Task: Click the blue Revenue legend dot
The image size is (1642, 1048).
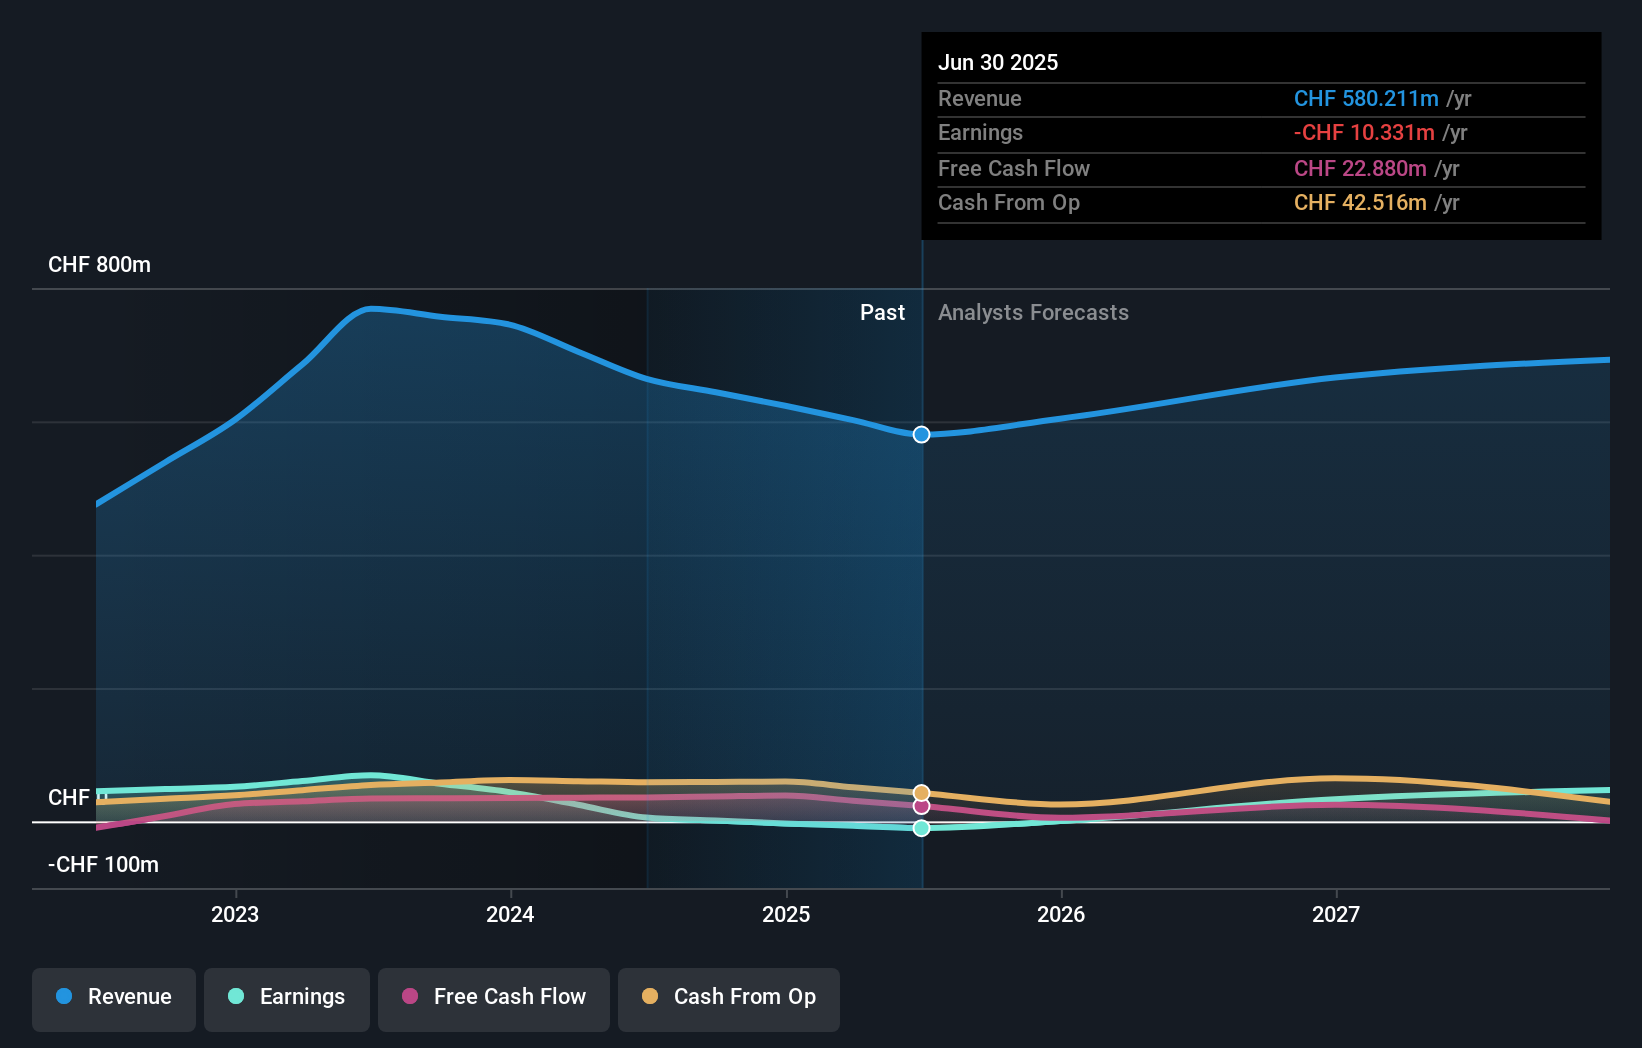Action: tap(64, 997)
